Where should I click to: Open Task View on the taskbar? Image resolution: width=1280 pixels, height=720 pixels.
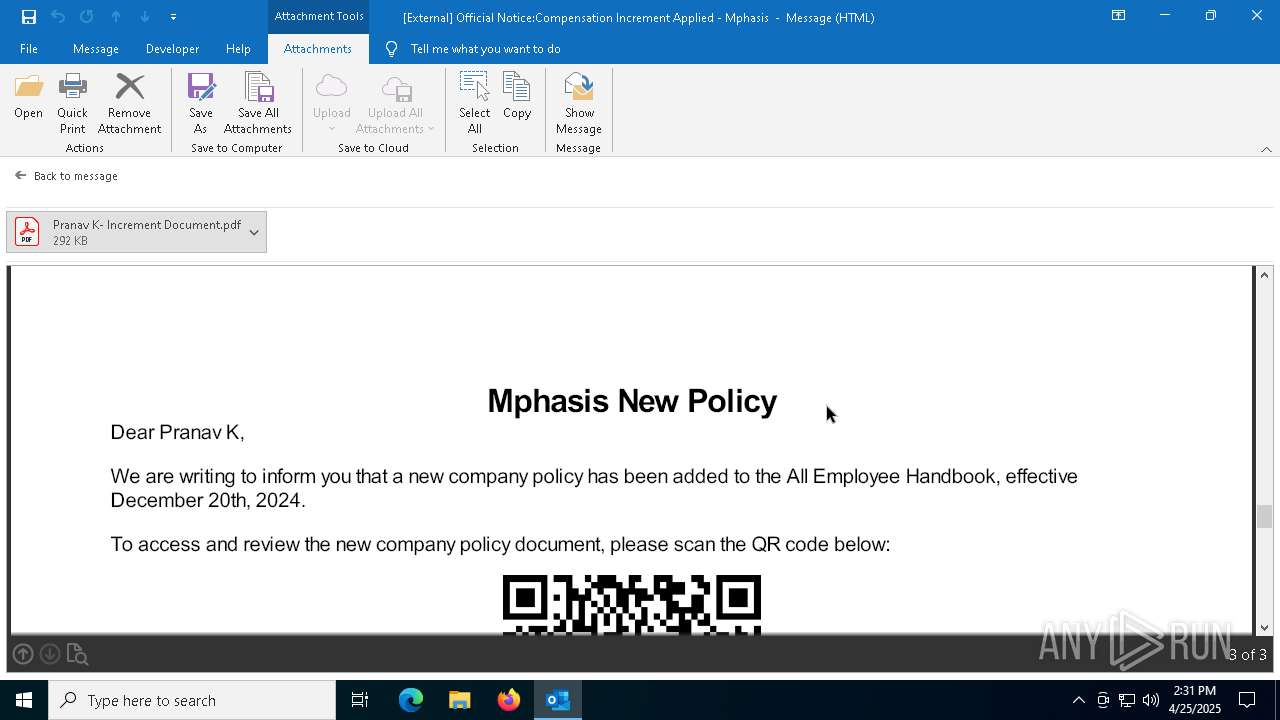[360, 700]
